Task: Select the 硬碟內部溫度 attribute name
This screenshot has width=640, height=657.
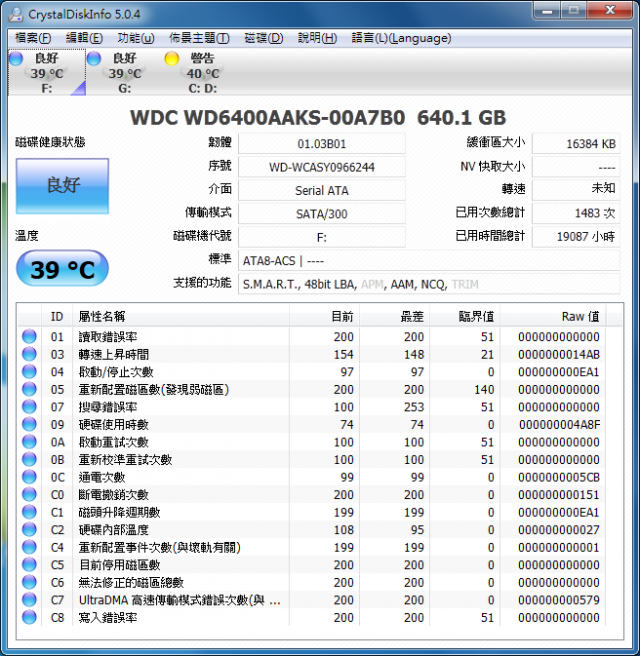Action: (x=114, y=530)
